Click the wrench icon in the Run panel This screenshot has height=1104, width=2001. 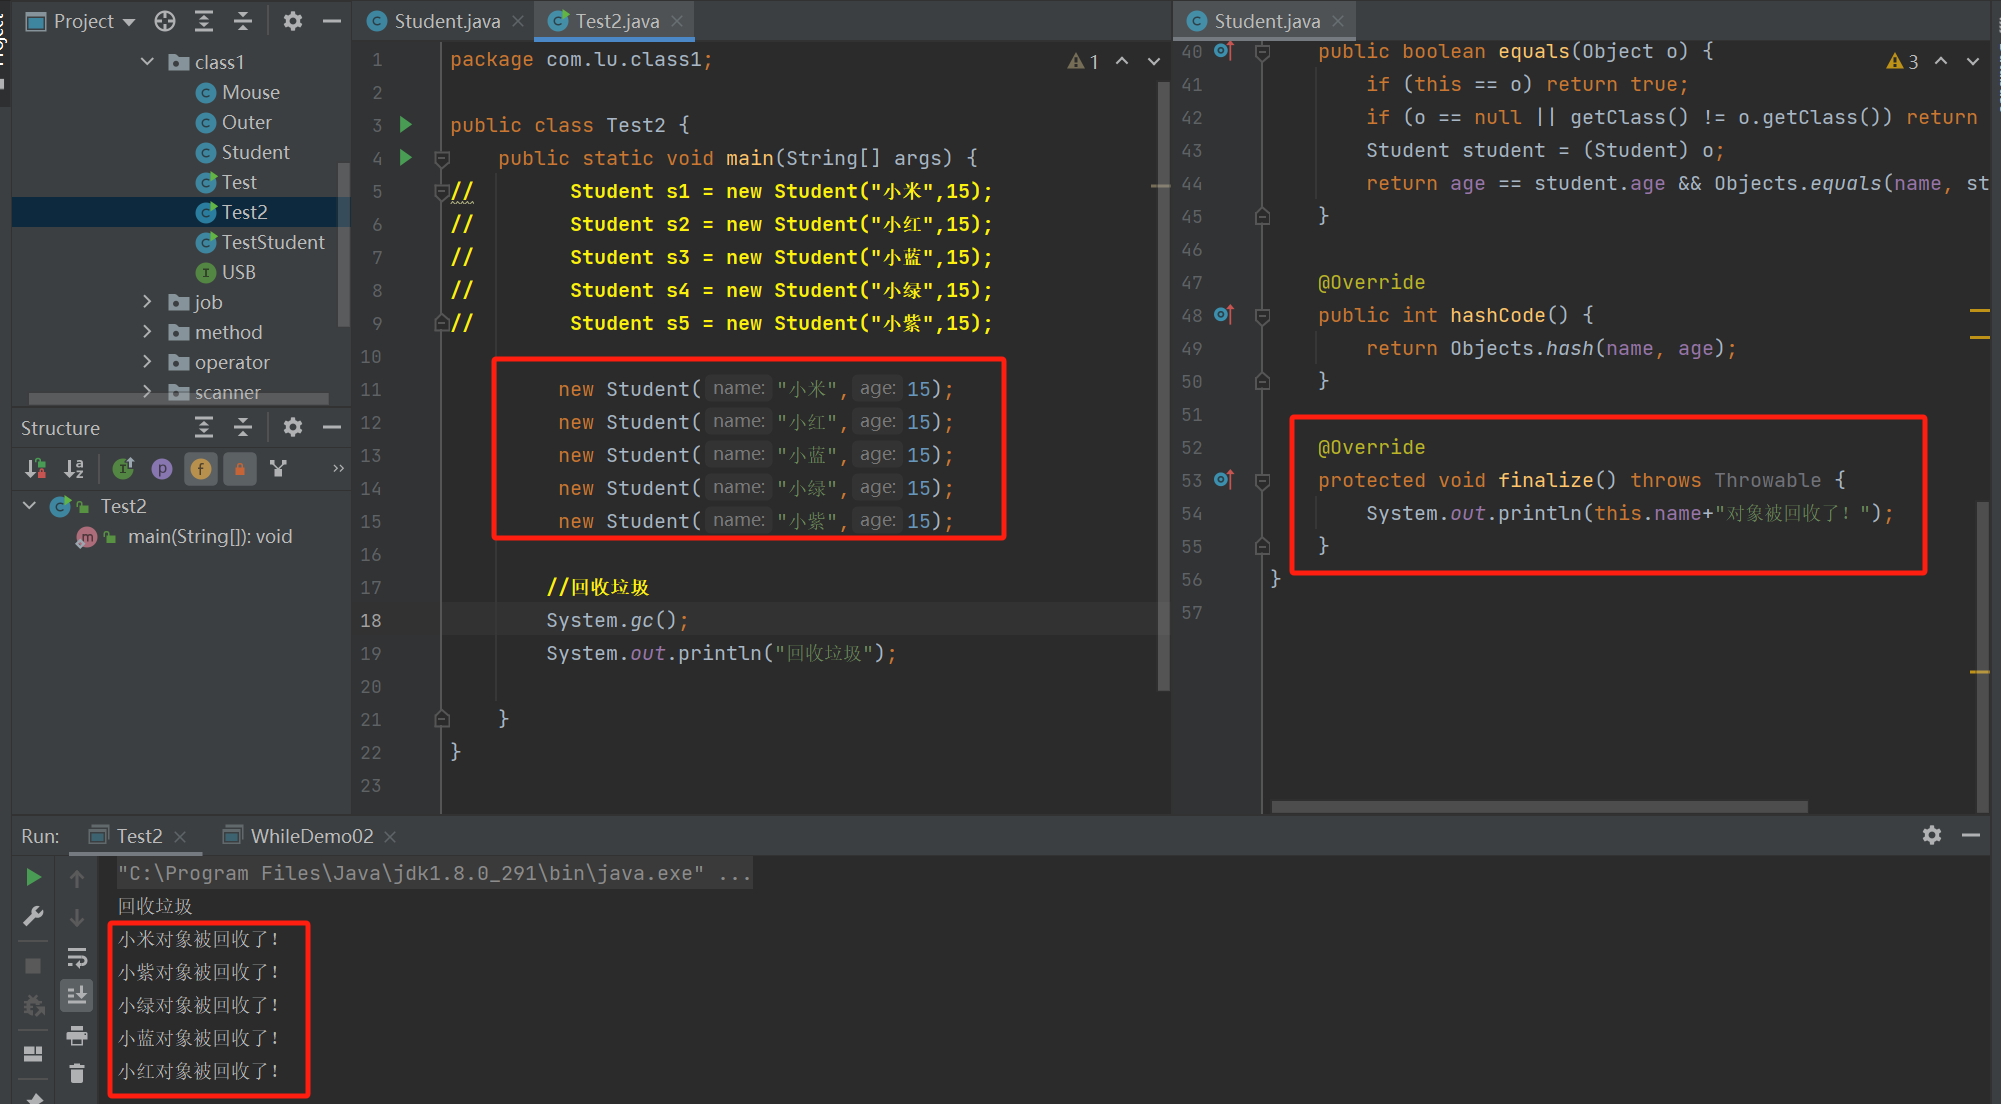33,916
